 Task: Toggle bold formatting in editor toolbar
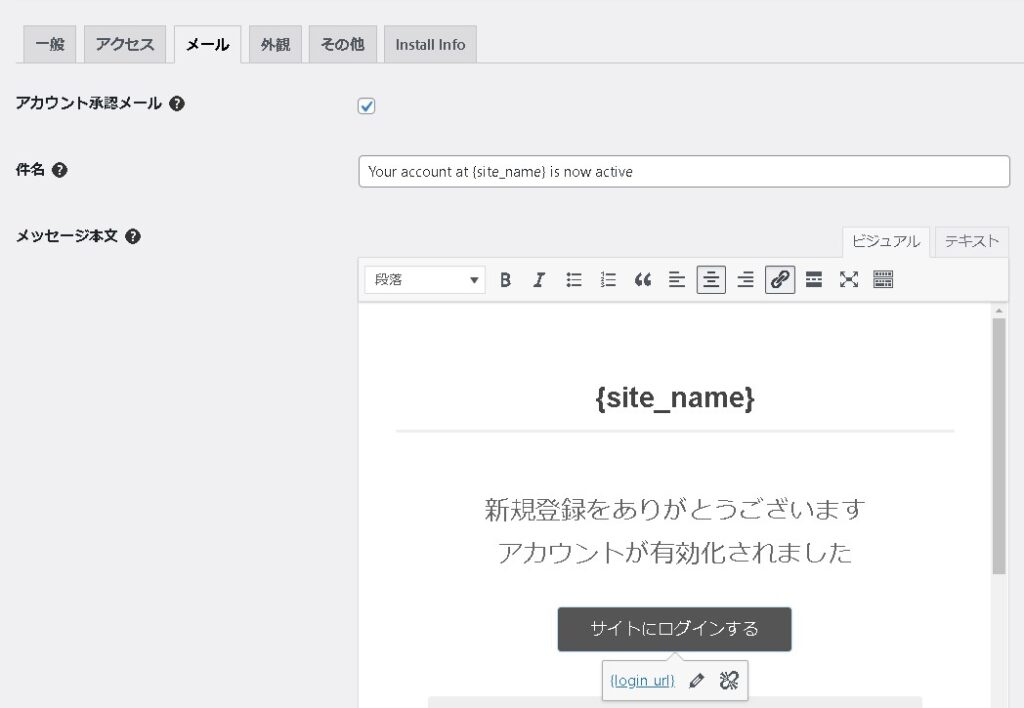(505, 280)
